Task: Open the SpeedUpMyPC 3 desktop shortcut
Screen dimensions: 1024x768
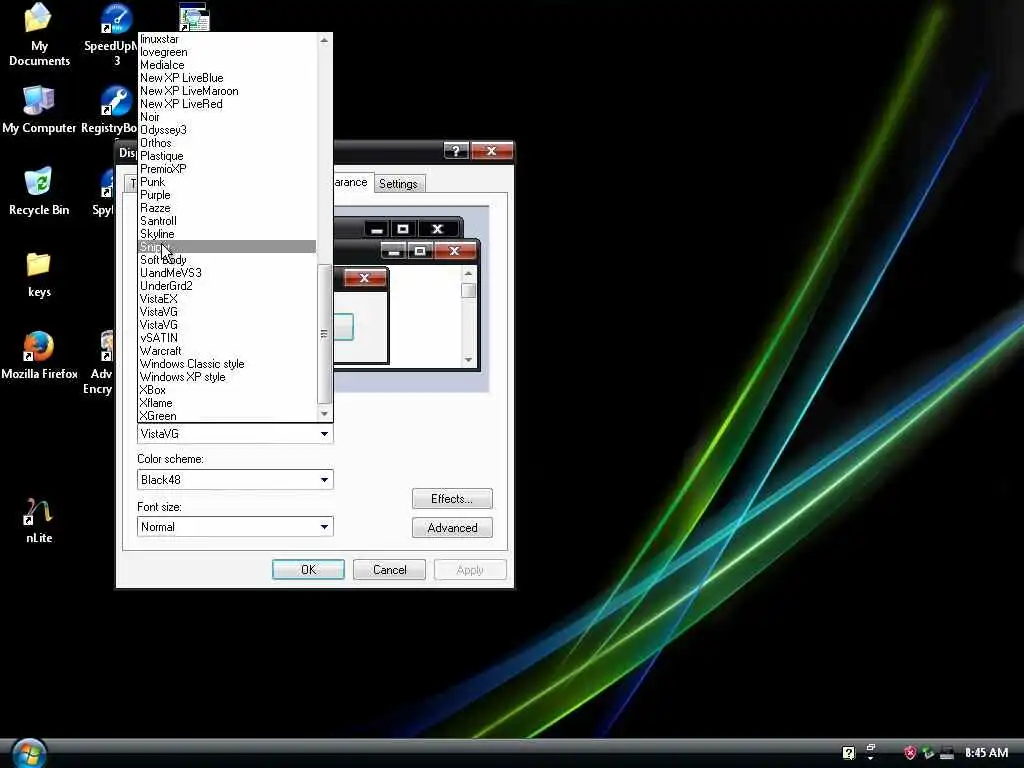Action: [116, 35]
